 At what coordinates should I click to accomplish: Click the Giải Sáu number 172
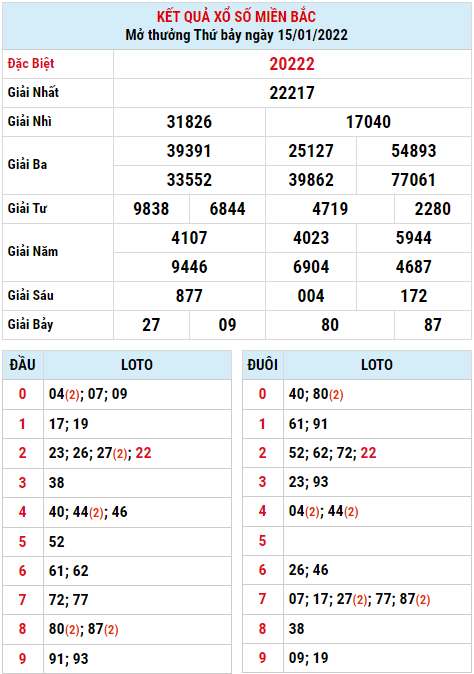(x=413, y=296)
